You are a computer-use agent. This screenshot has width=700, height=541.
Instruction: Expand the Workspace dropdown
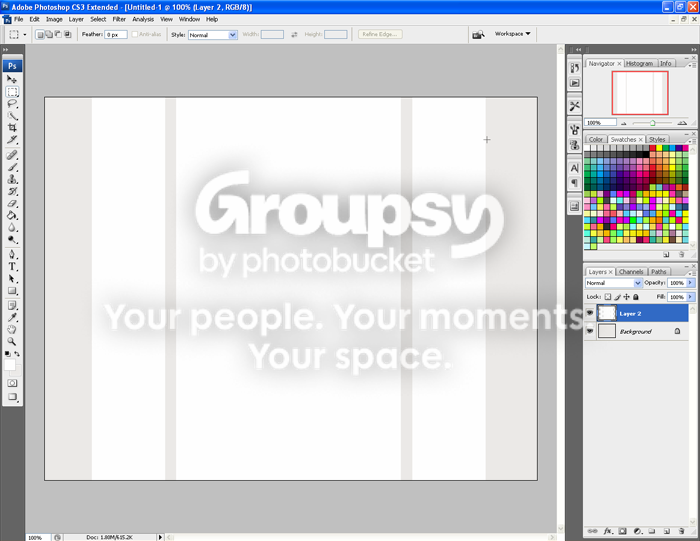512,34
